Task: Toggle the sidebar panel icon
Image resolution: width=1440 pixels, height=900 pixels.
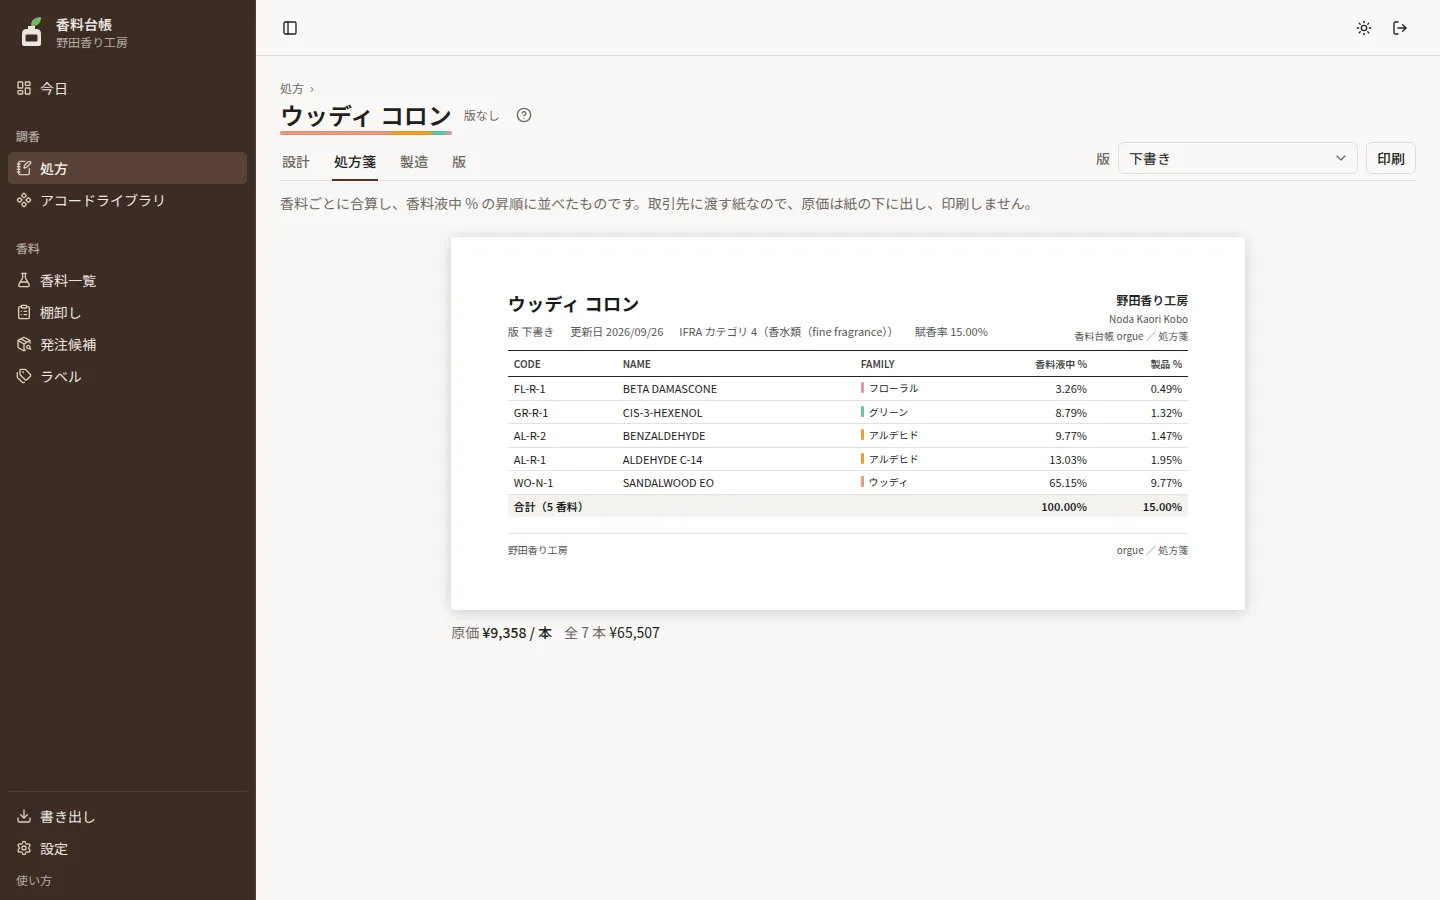Action: click(x=290, y=28)
